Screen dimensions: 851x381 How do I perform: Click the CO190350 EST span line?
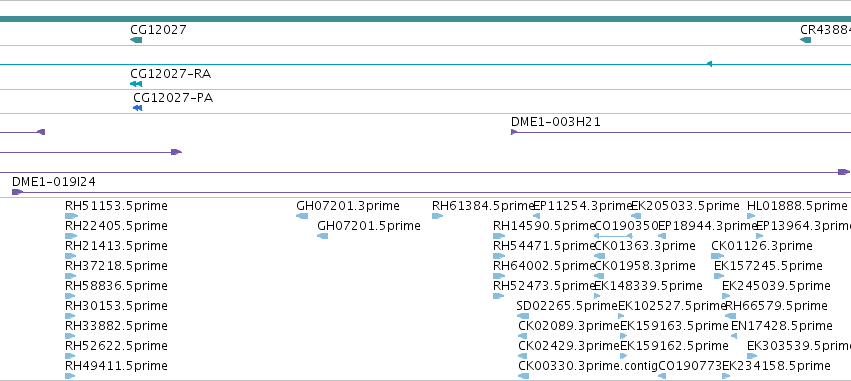click(x=613, y=236)
